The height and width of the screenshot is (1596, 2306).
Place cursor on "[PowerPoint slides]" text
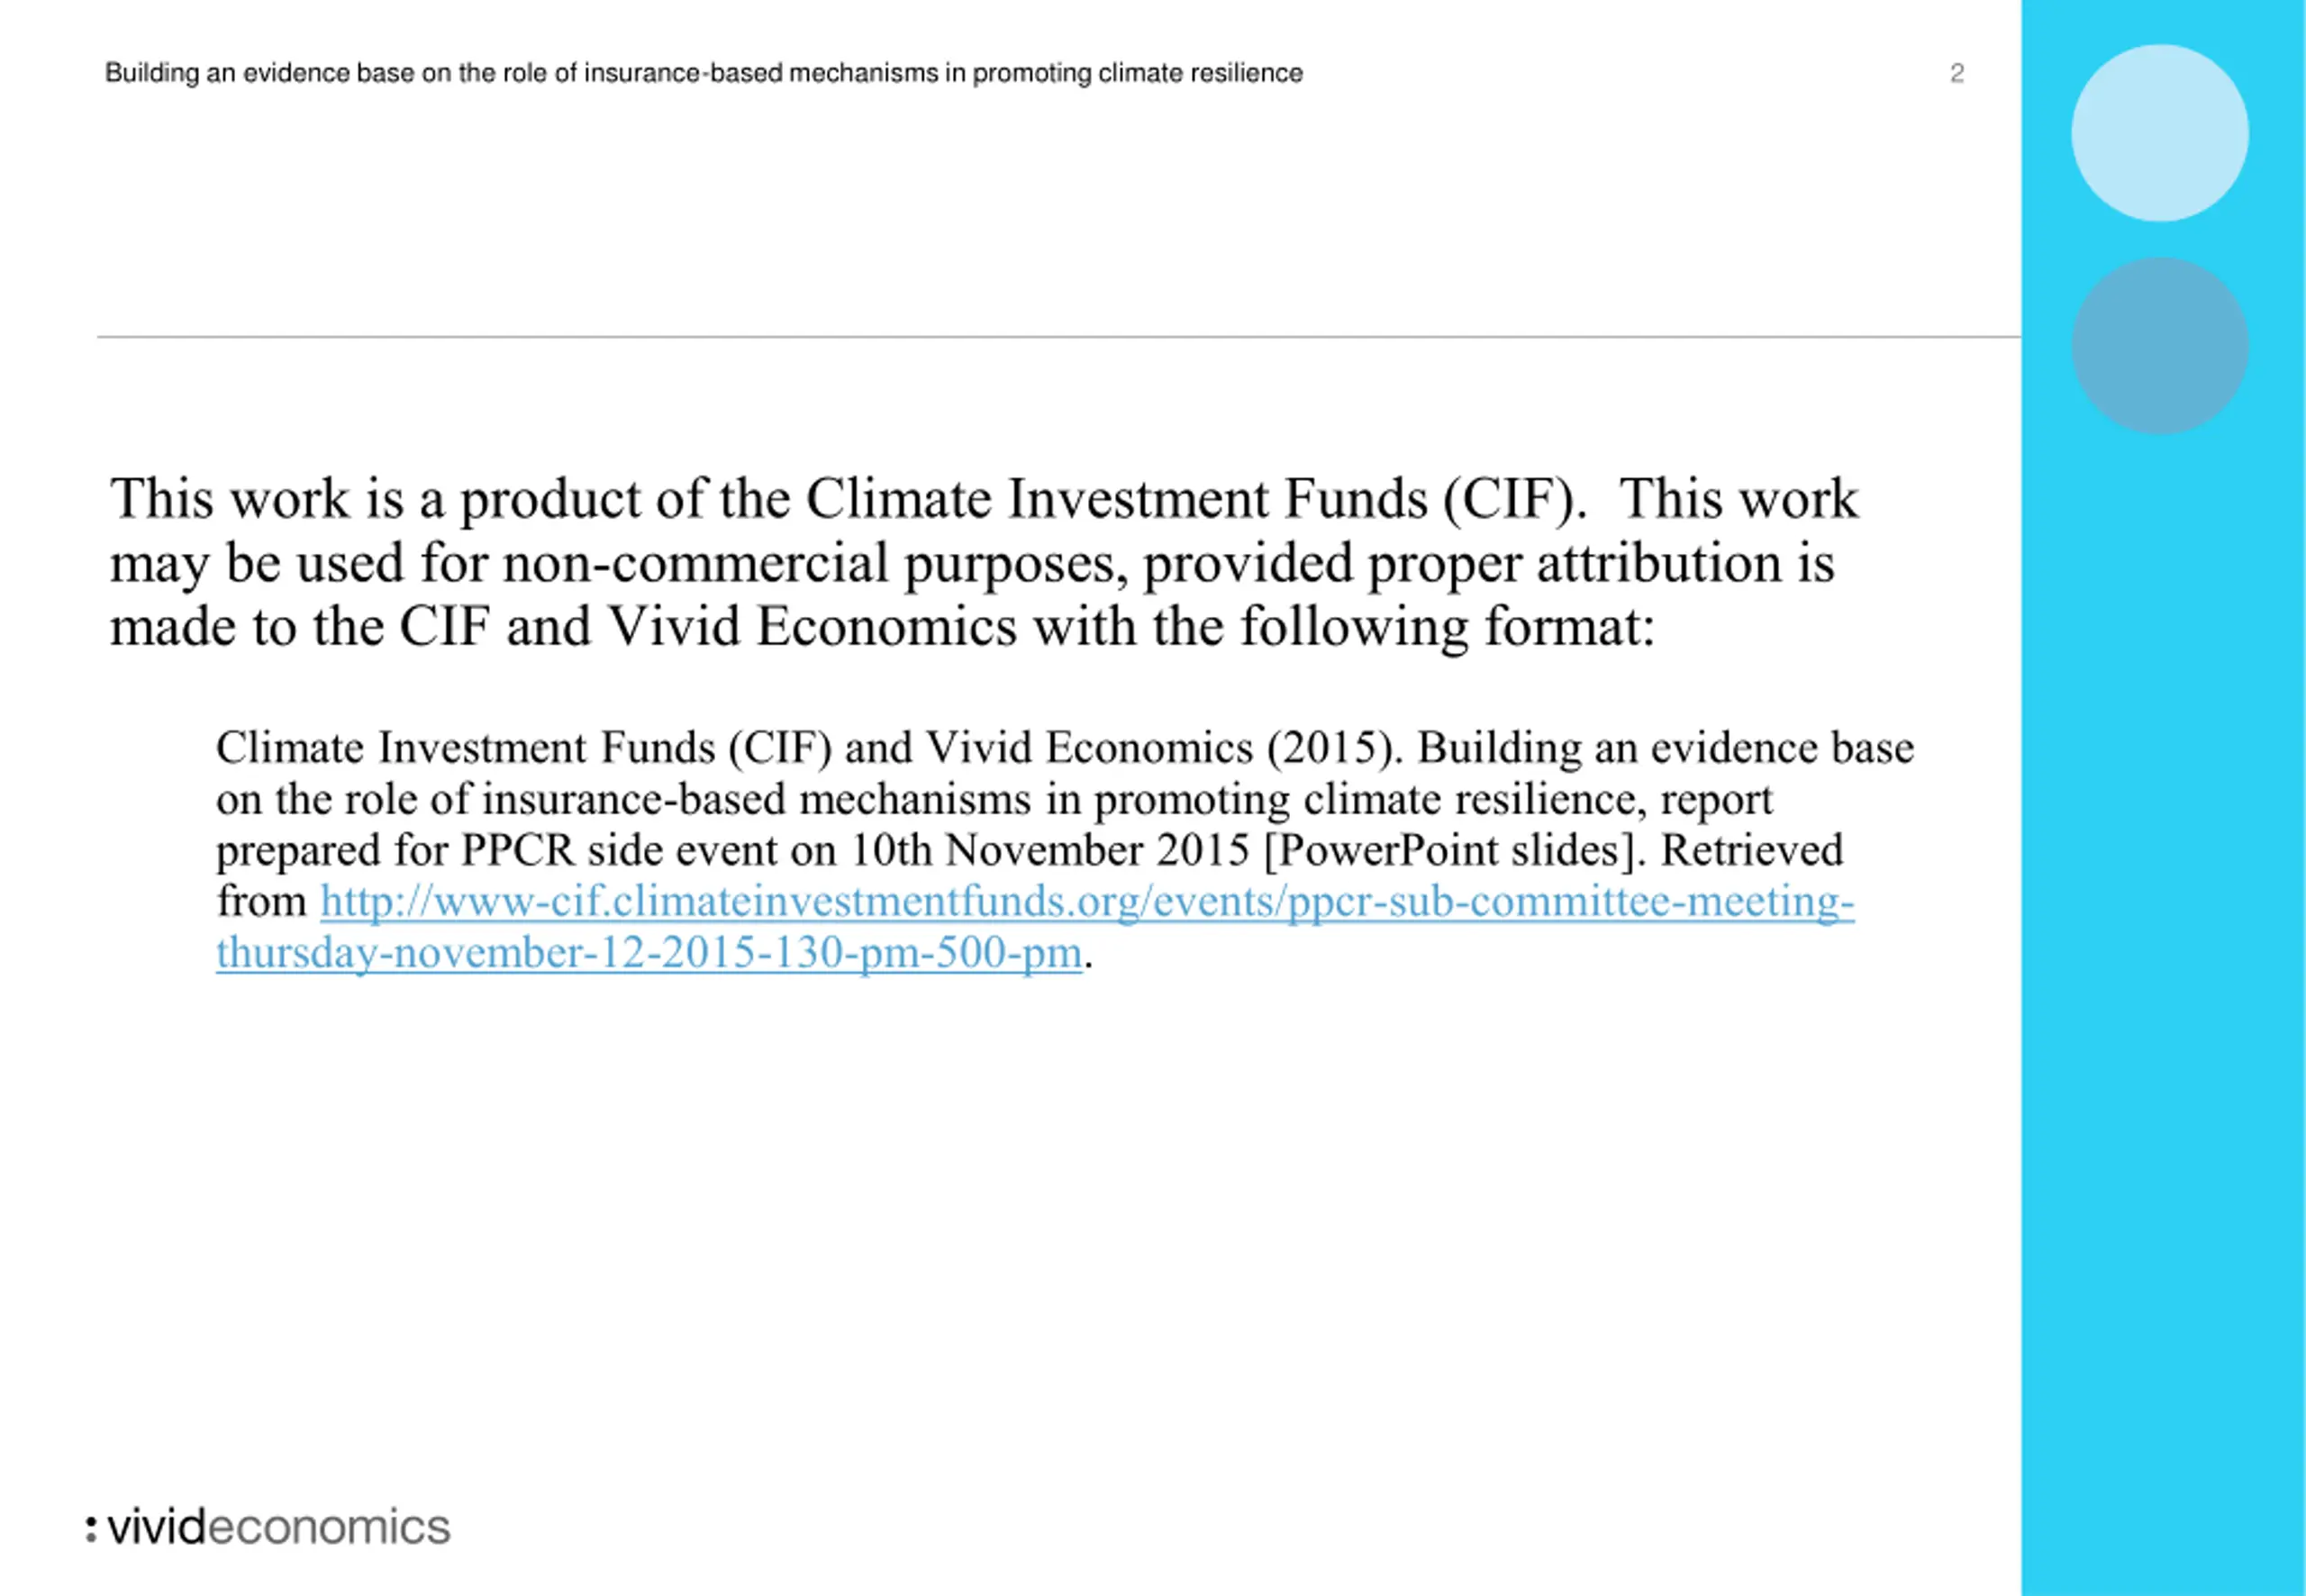pyautogui.click(x=1455, y=850)
